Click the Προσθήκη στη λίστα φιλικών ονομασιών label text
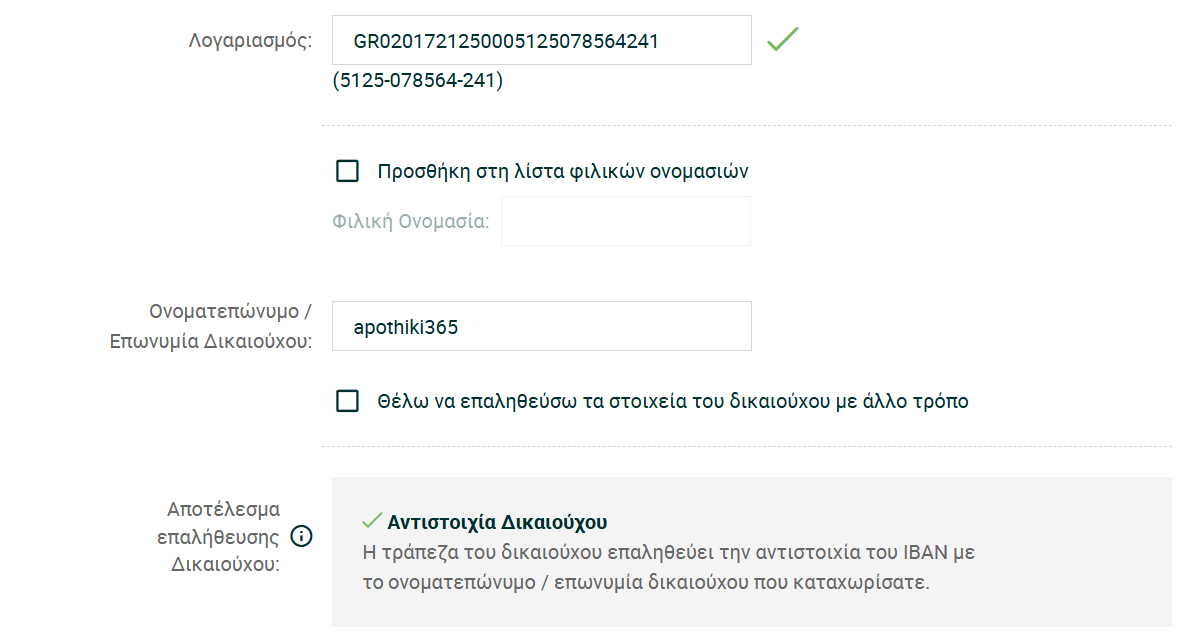The image size is (1177, 632). pos(562,171)
